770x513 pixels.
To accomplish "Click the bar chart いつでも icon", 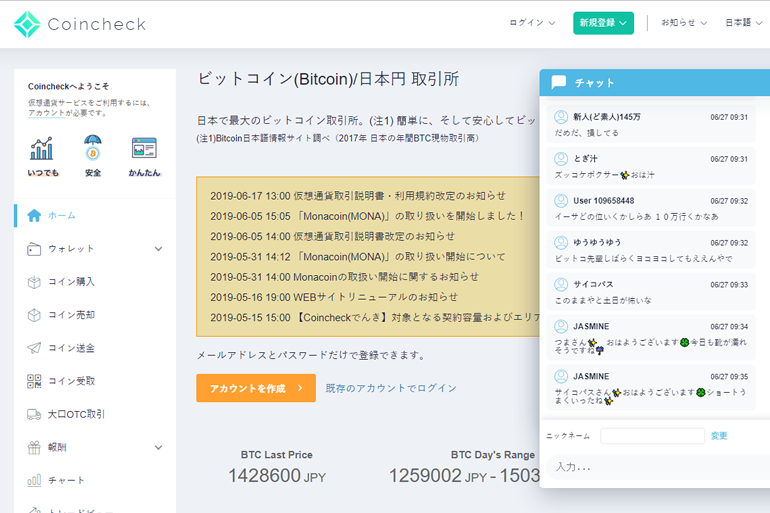I will tap(42, 148).
